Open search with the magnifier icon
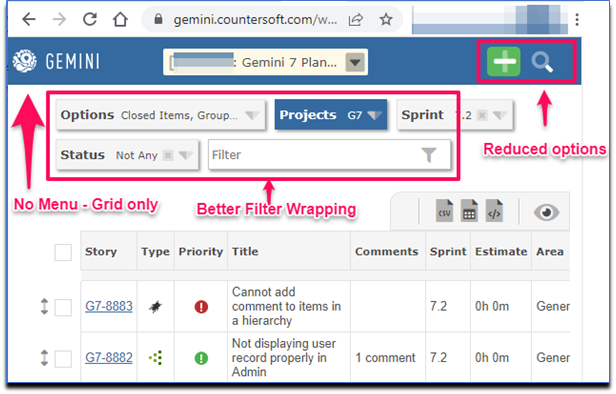Viewport: 616px width, 394px height. click(x=542, y=62)
